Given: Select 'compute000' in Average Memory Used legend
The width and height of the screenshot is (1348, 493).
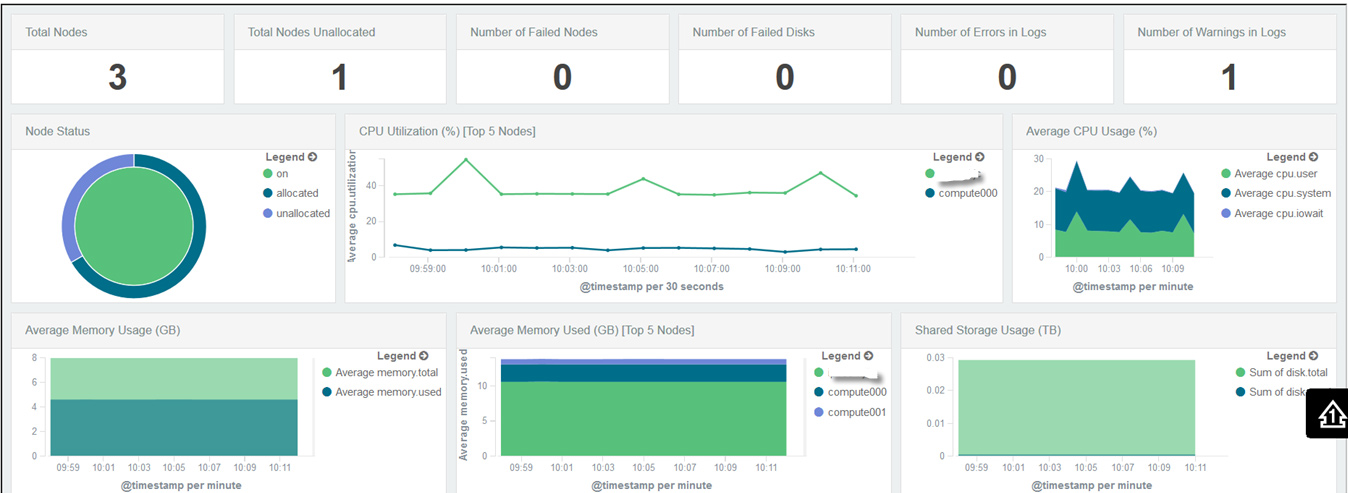Looking at the screenshot, I should (850, 393).
